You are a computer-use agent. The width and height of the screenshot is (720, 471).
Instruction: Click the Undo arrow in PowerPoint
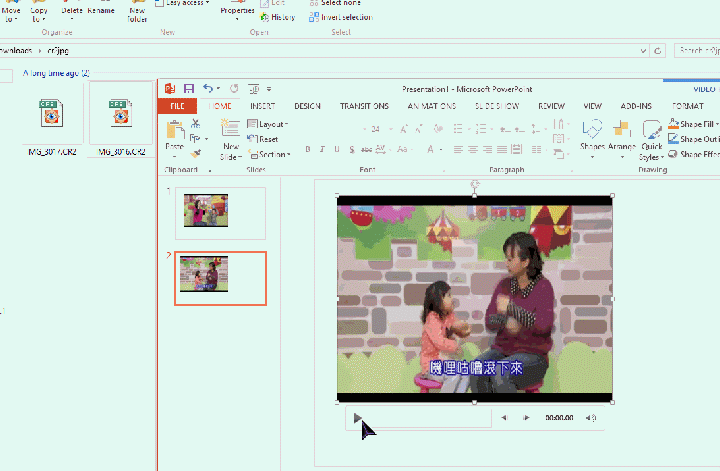pyautogui.click(x=208, y=88)
